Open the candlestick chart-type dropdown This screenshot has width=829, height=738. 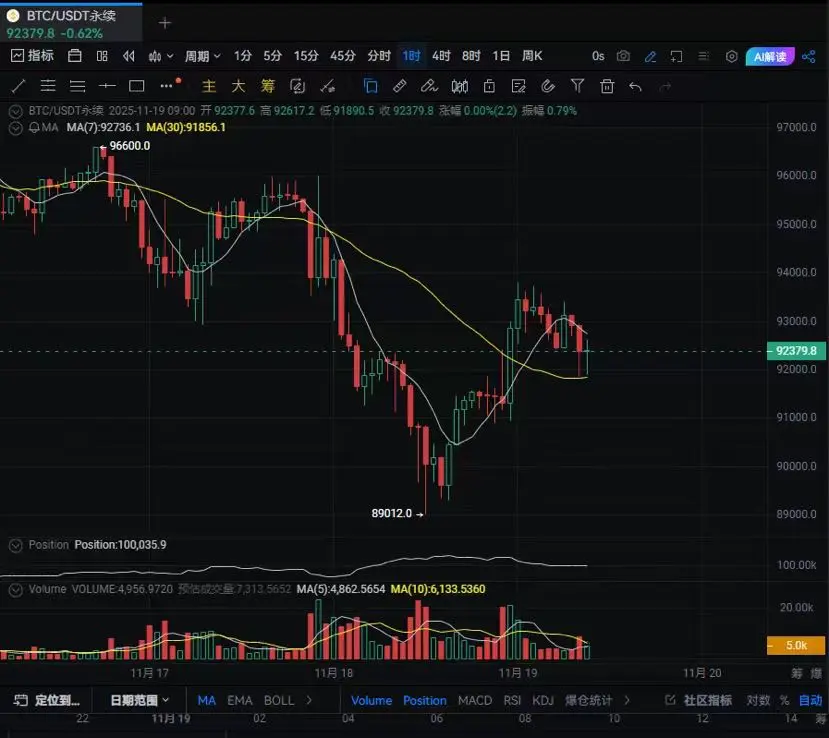tap(161, 56)
